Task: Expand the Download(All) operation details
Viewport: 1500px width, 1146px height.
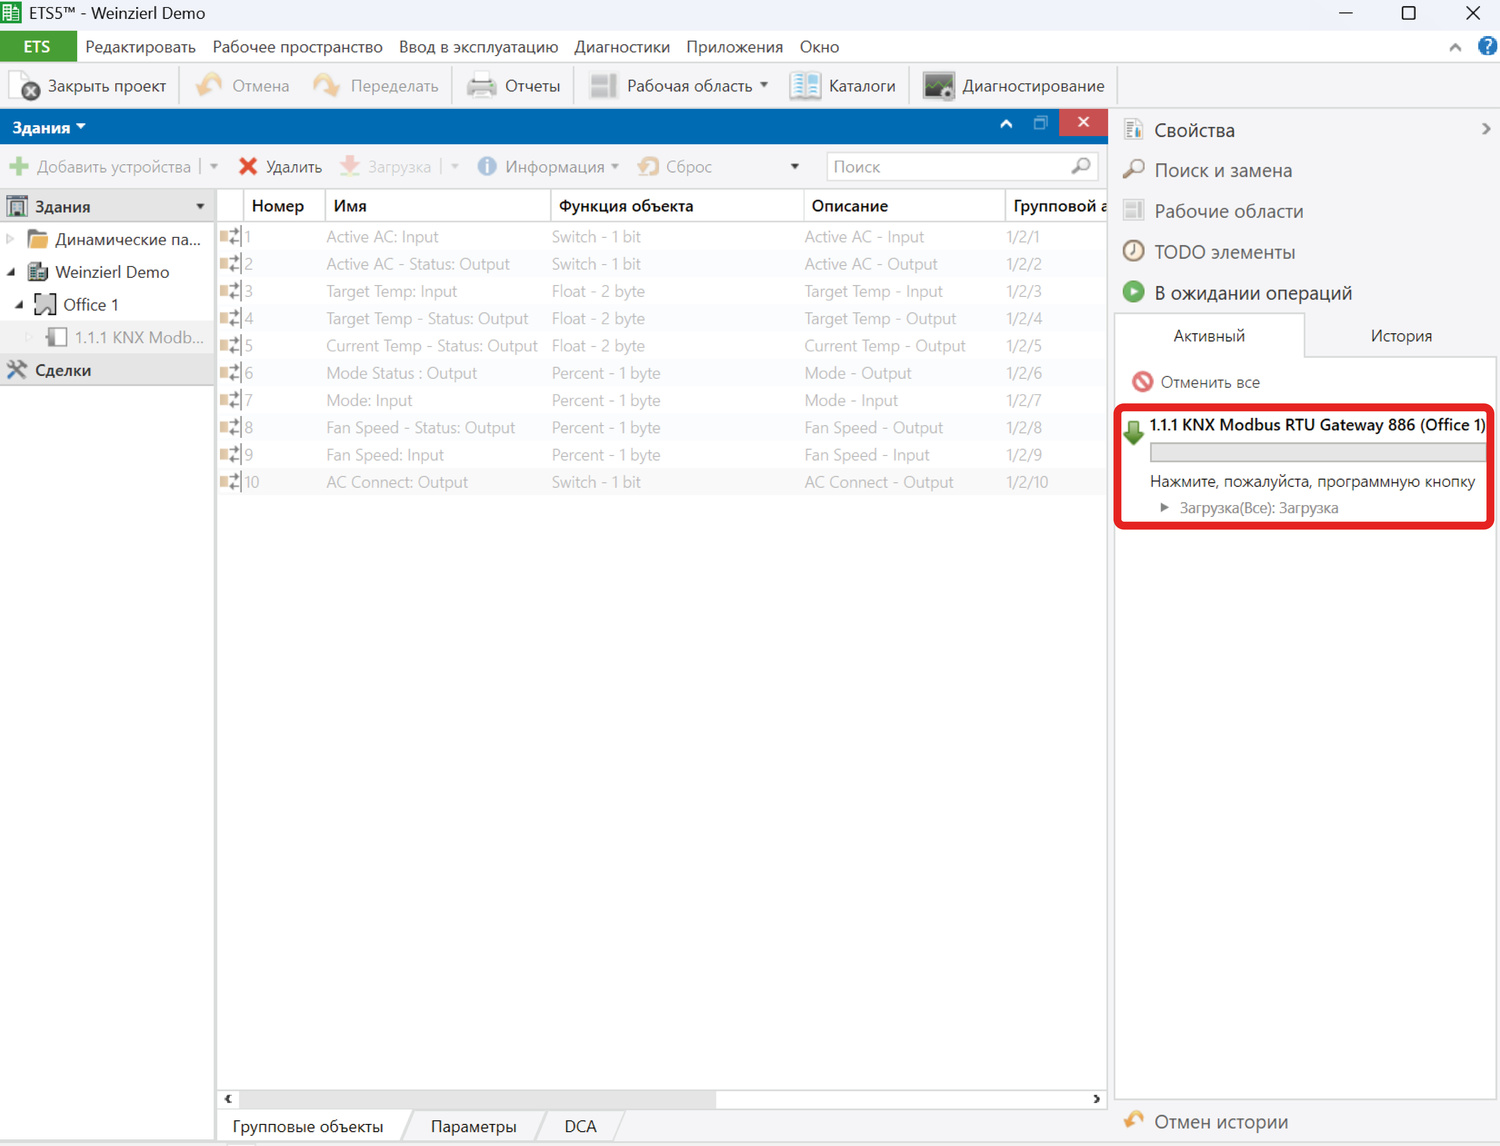Action: (1164, 508)
